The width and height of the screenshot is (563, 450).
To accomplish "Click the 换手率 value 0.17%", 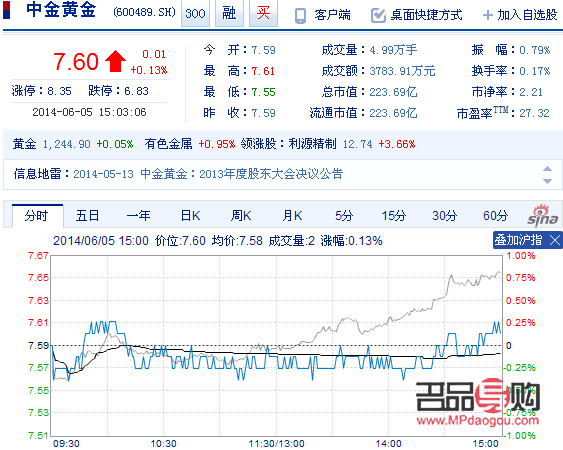I will coord(535,71).
